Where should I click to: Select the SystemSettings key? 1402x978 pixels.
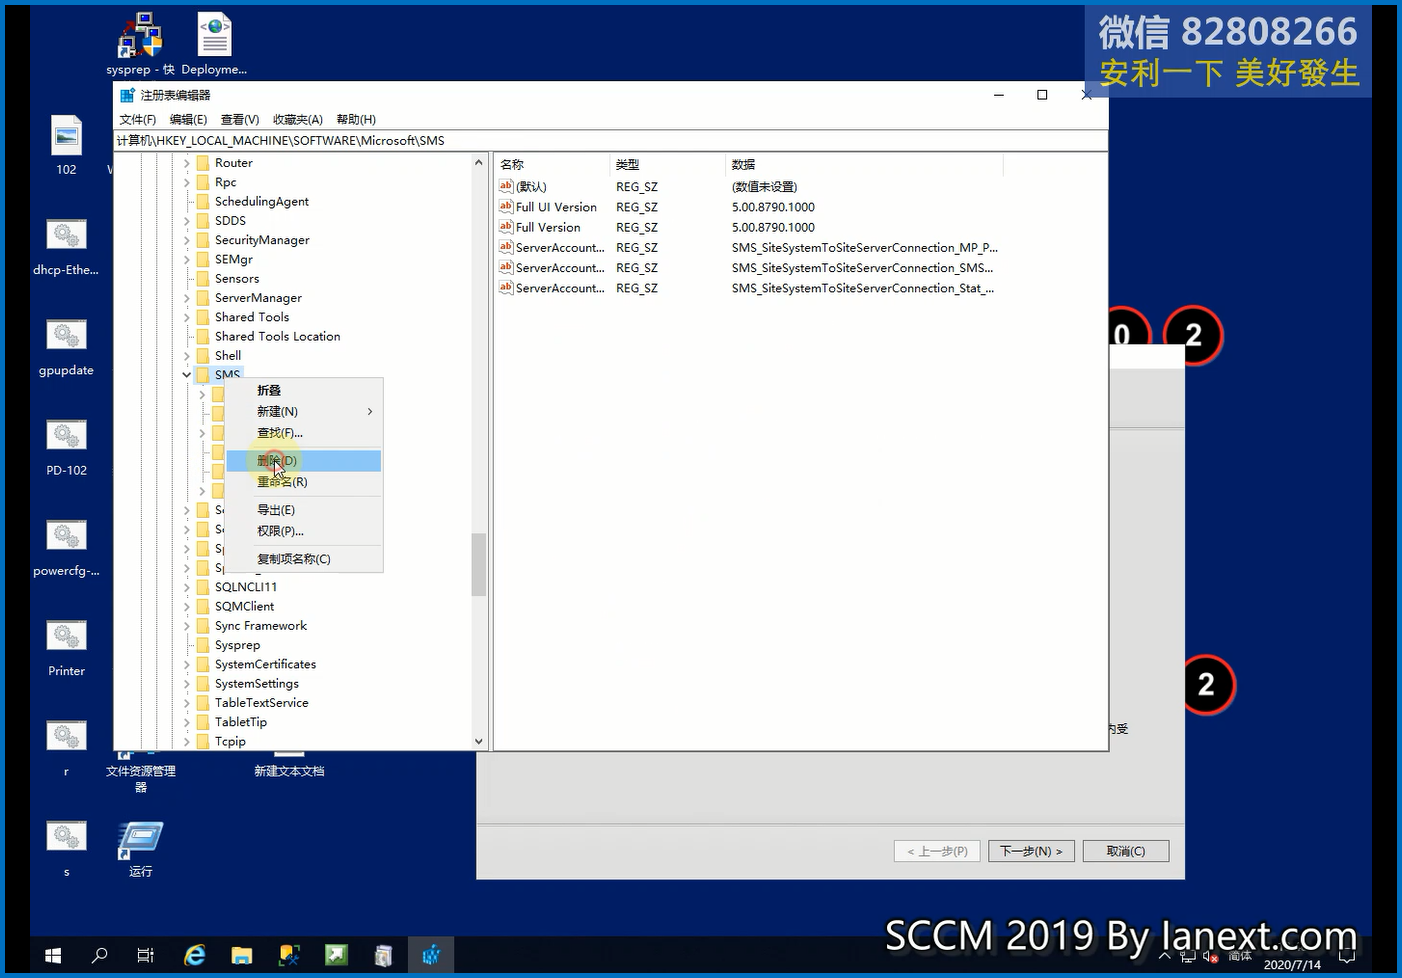click(256, 683)
